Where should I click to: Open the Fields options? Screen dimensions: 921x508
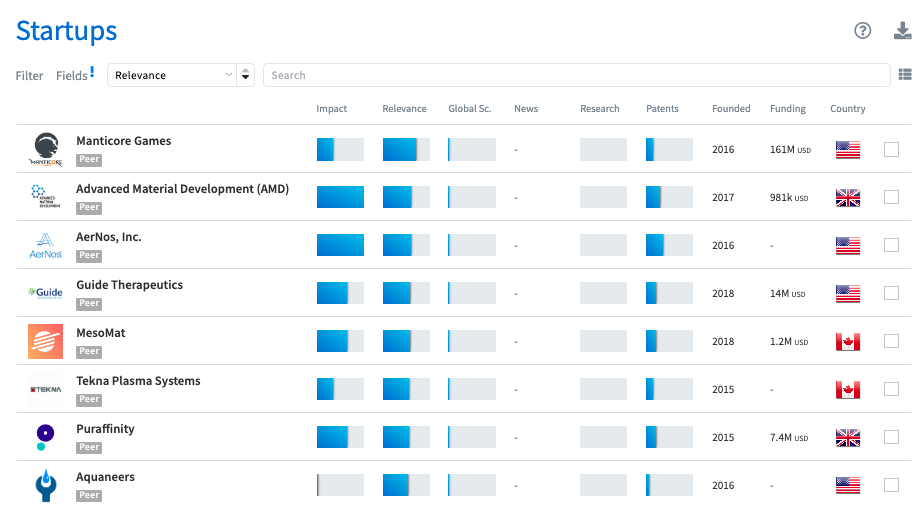[73, 75]
